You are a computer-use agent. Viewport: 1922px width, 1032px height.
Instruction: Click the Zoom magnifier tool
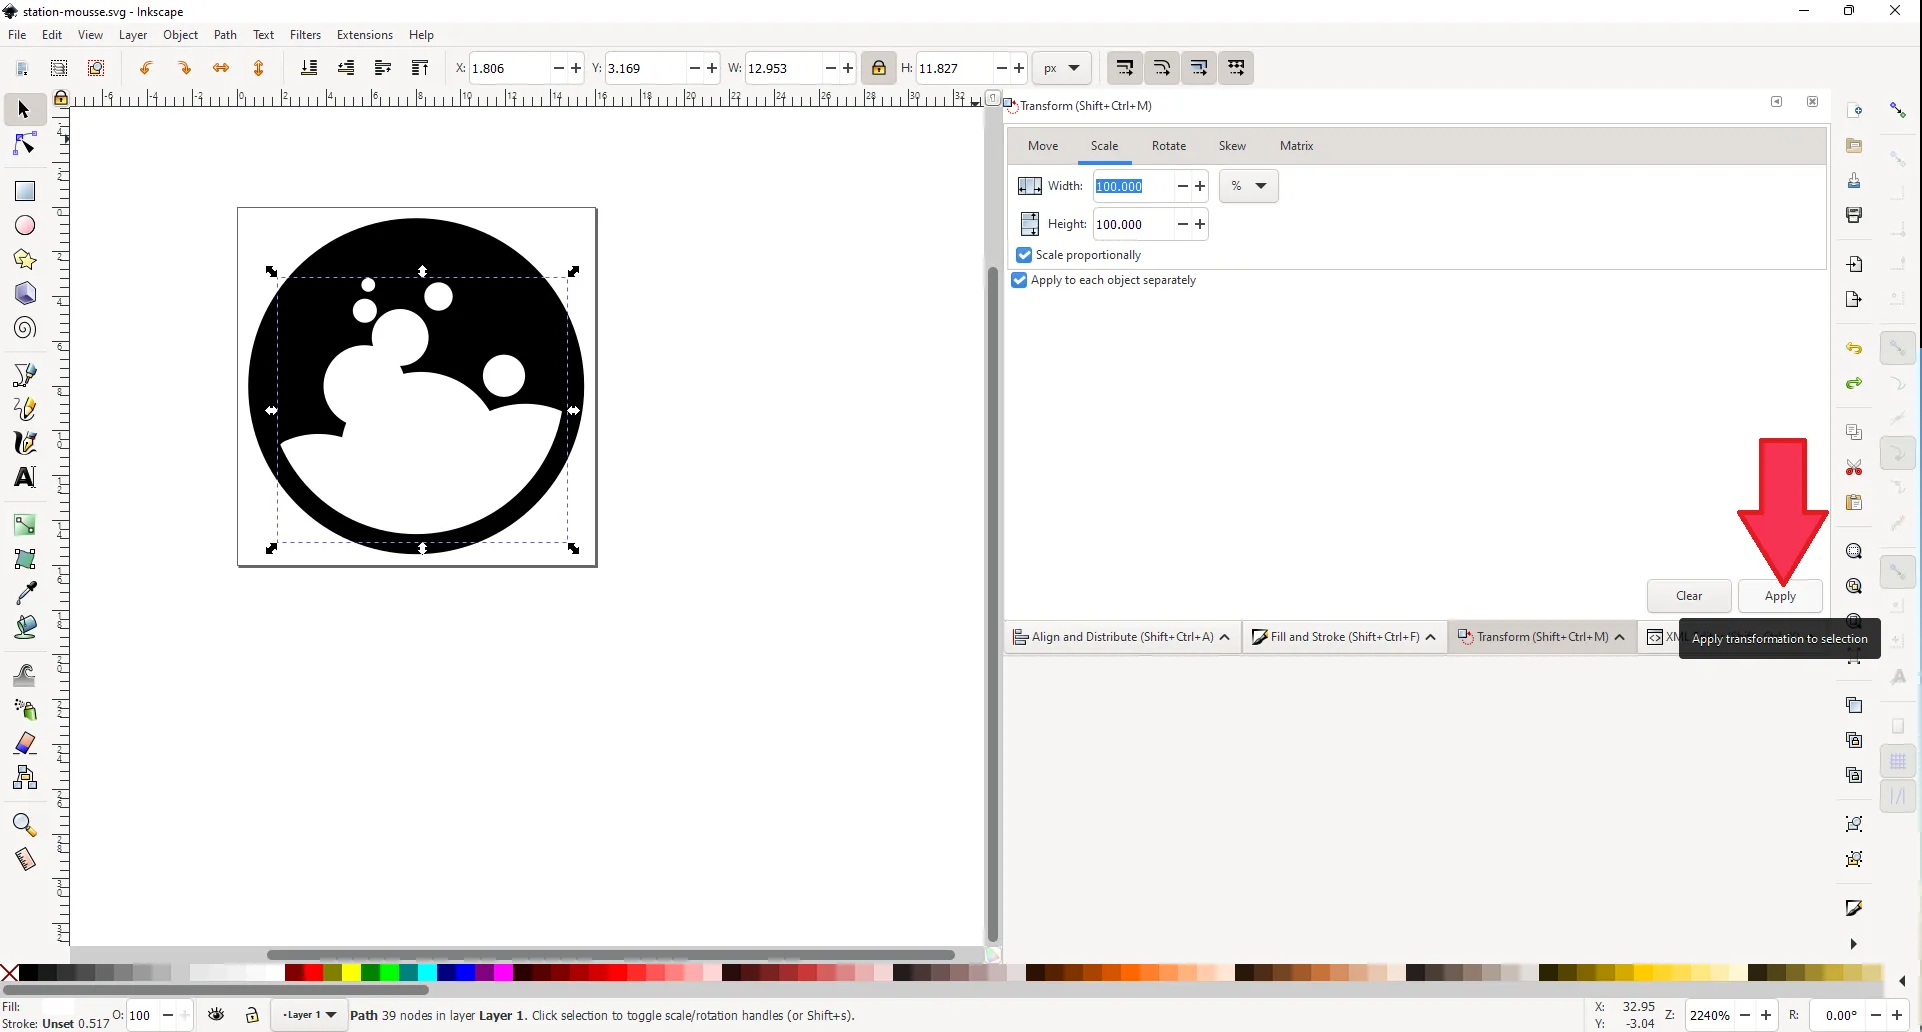[24, 825]
